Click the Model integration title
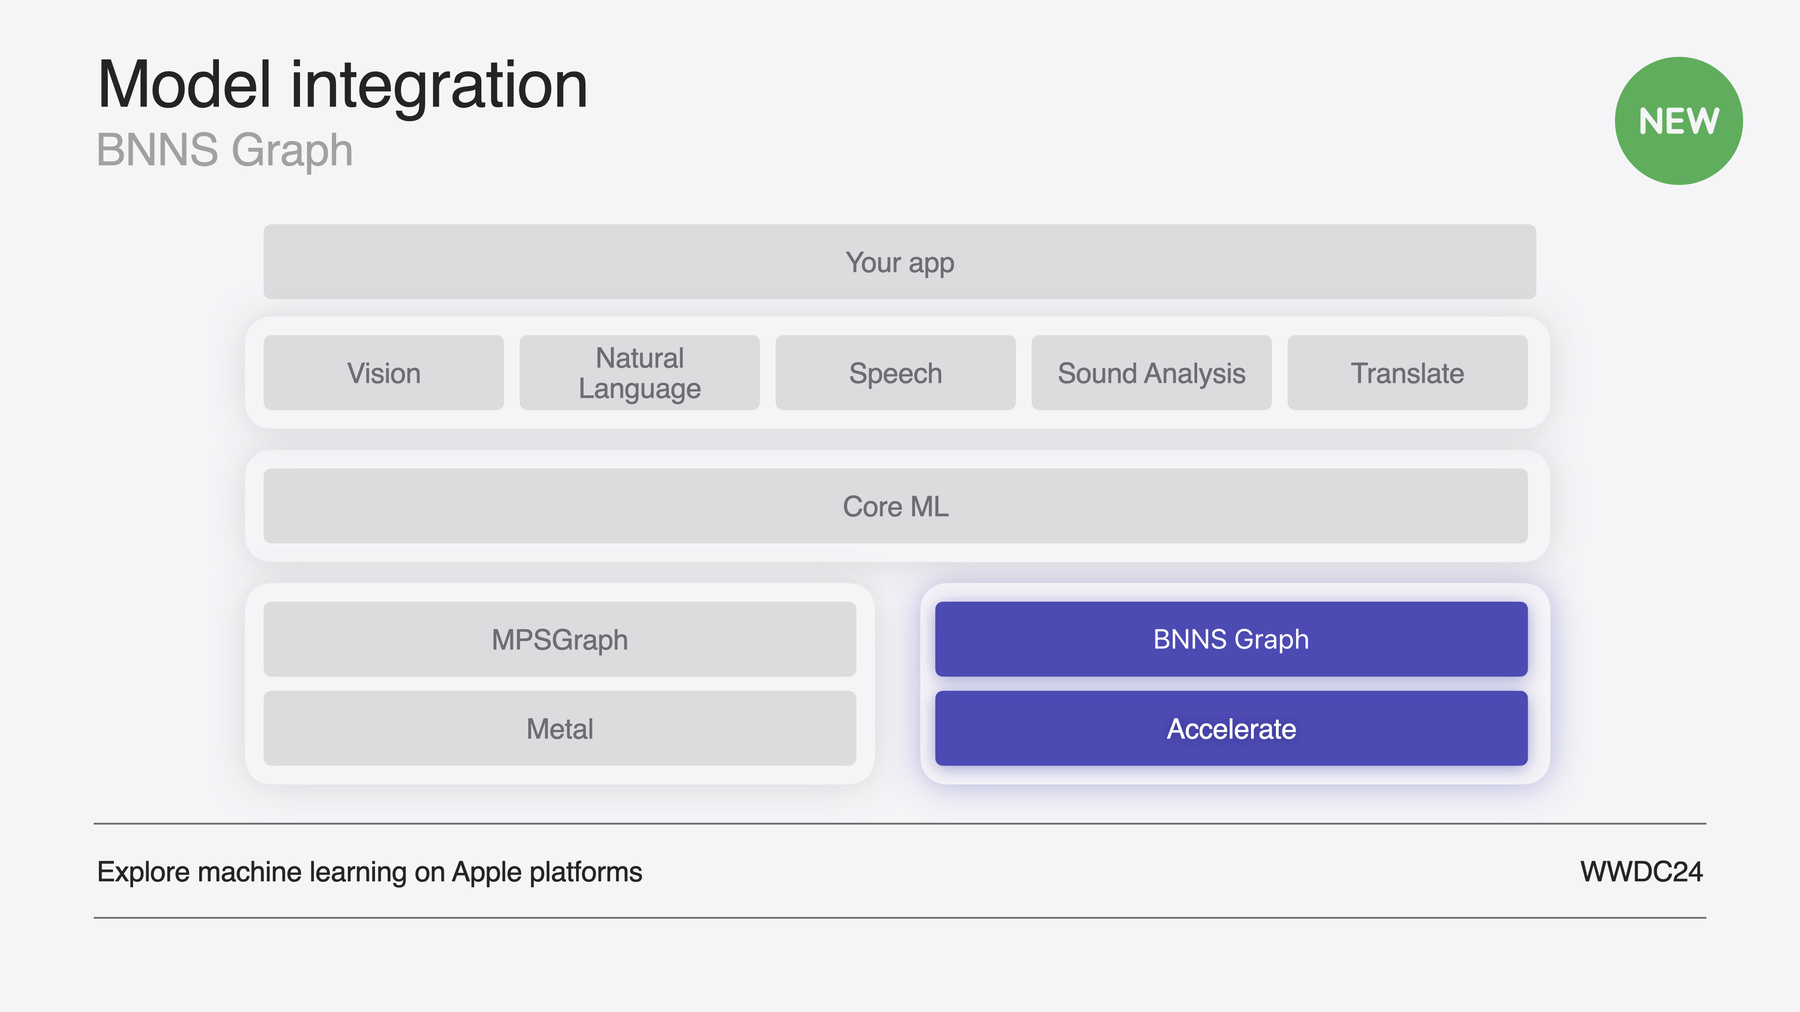 click(x=342, y=85)
